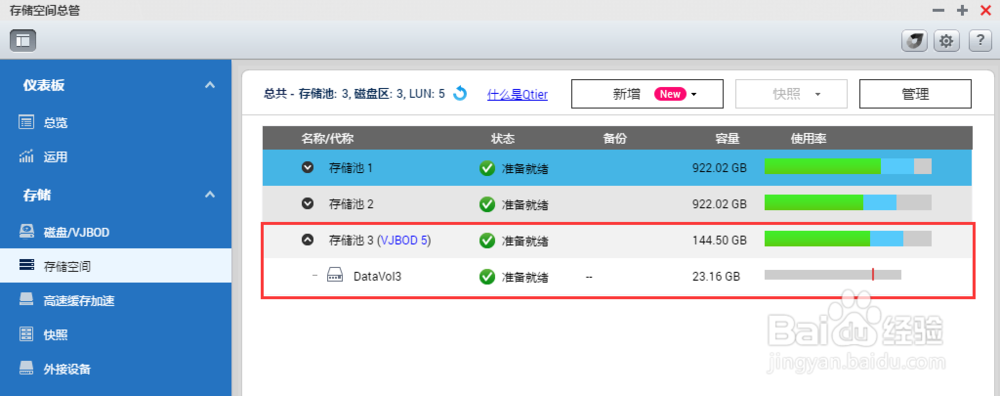This screenshot has width=1000, height=396.
Task: Click the 名称/代称 column header
Action: [x=328, y=138]
